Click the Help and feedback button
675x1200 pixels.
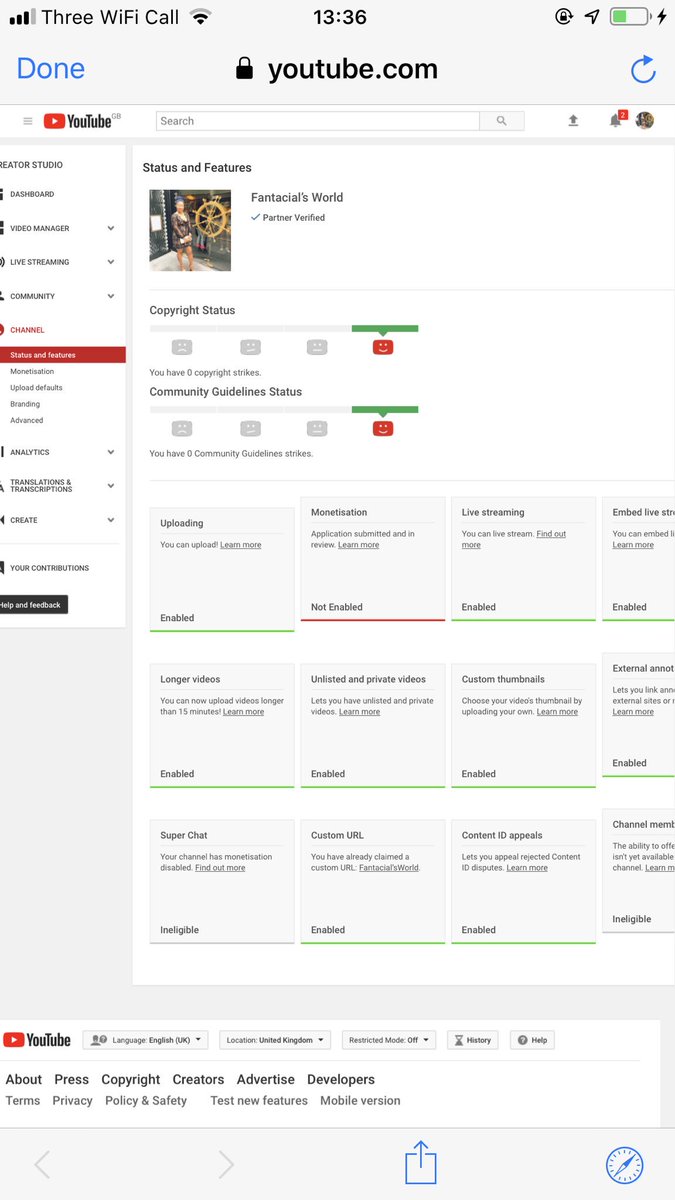click(x=32, y=605)
